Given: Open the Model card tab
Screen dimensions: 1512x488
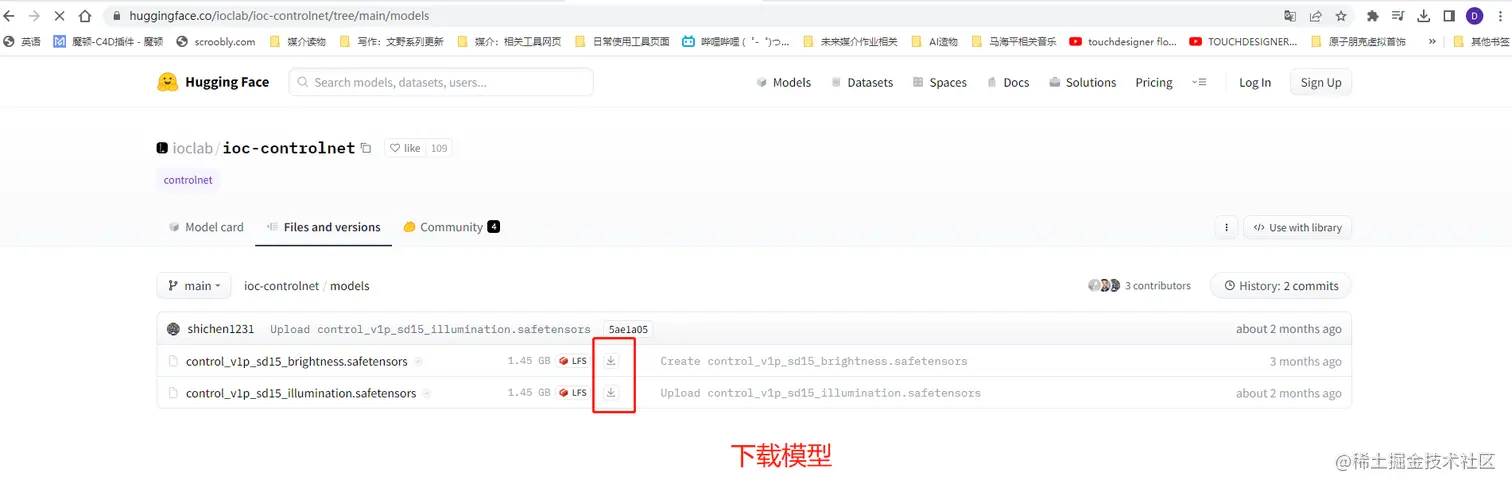Looking at the screenshot, I should 206,227.
